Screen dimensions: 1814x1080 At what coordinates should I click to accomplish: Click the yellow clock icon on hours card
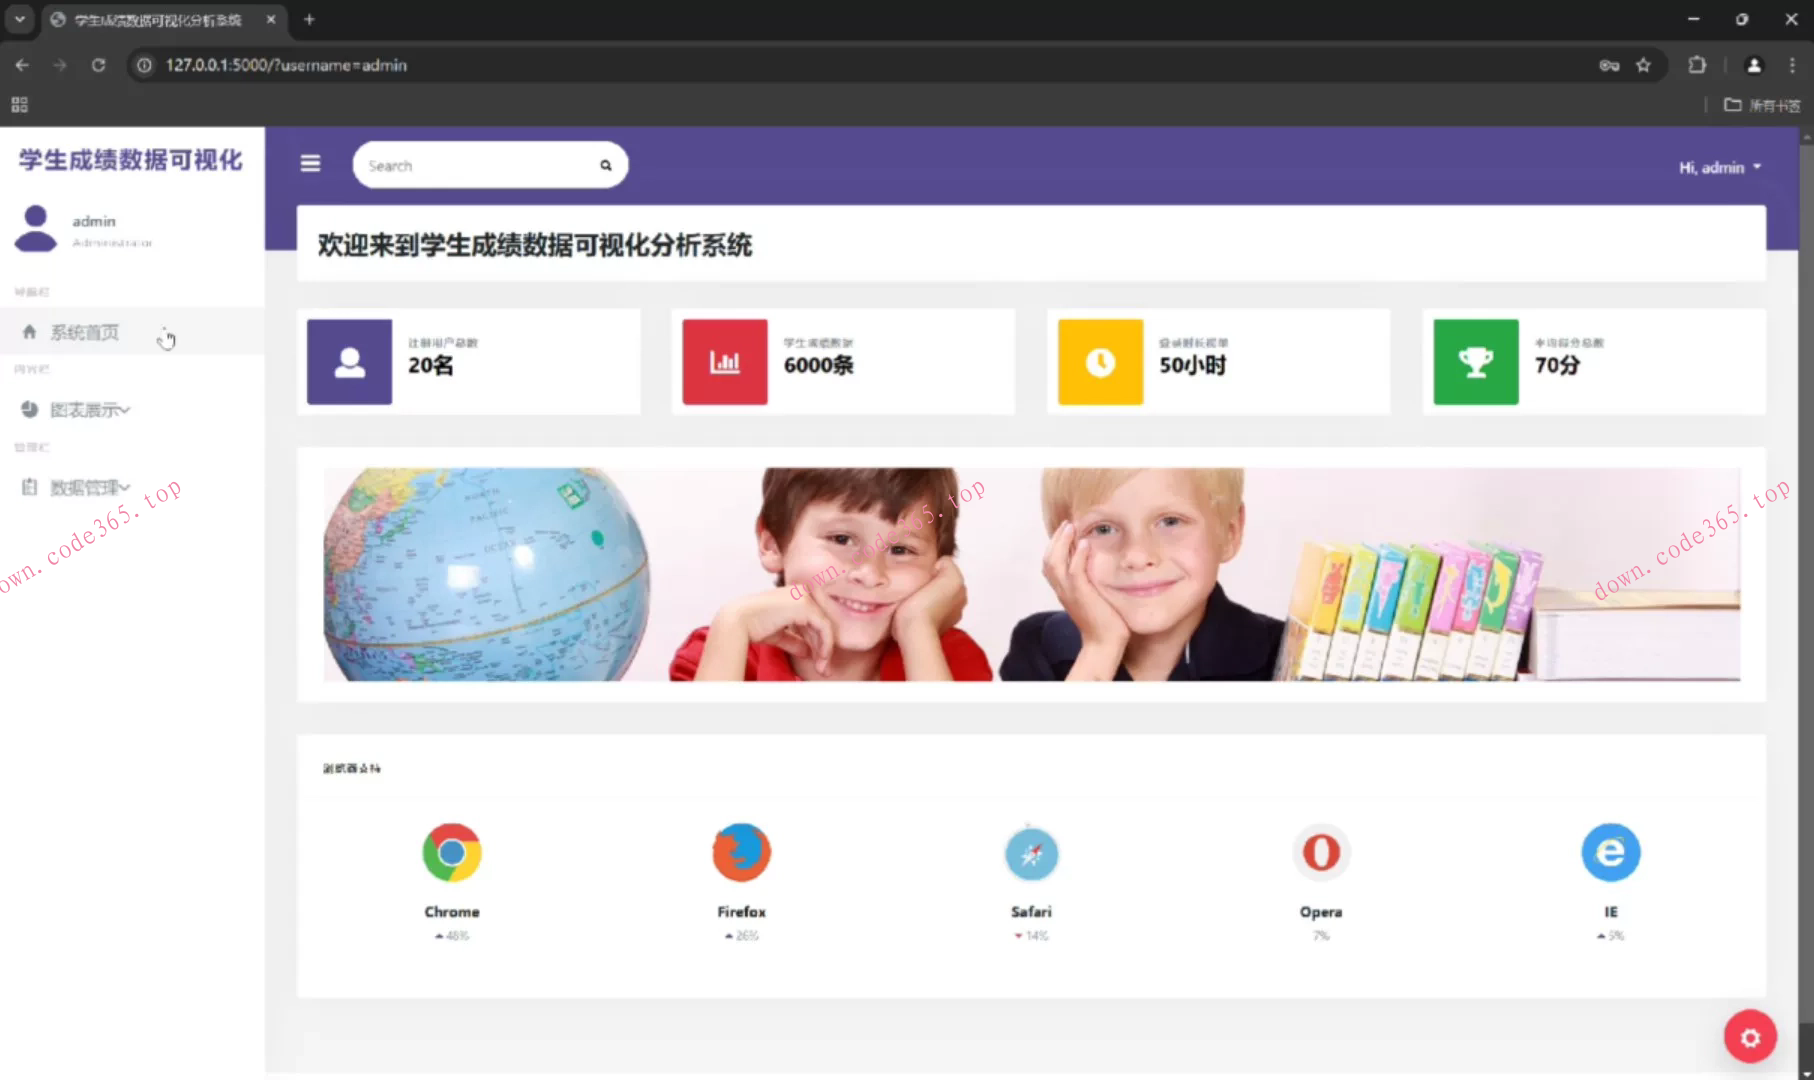click(x=1100, y=361)
